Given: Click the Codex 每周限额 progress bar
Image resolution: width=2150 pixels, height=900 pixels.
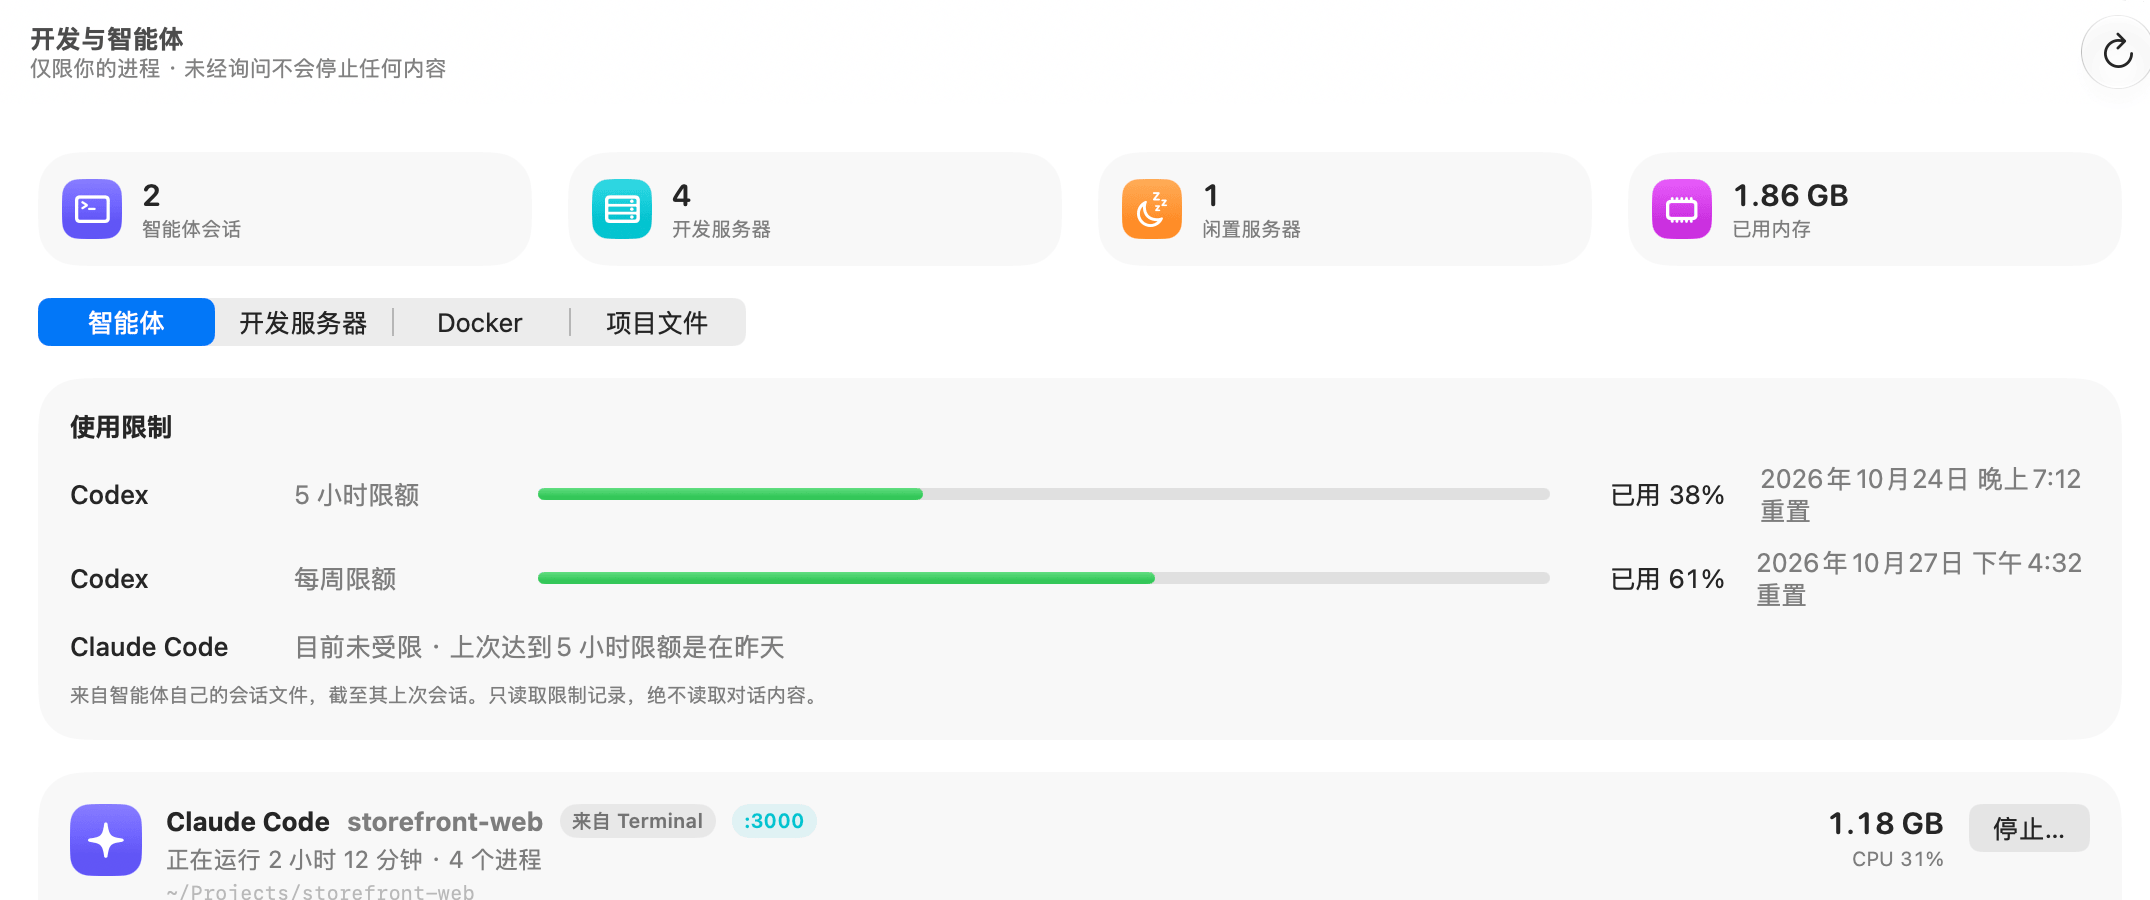Looking at the screenshot, I should (x=1044, y=578).
